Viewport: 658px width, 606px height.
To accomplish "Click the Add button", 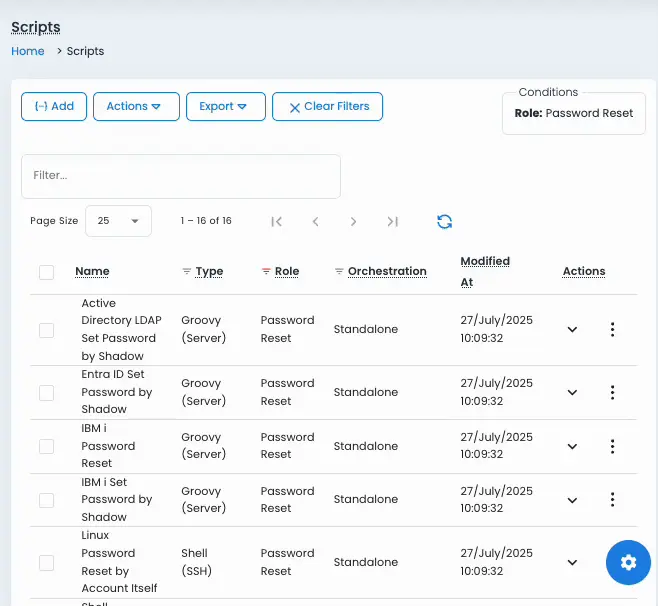I will [54, 107].
